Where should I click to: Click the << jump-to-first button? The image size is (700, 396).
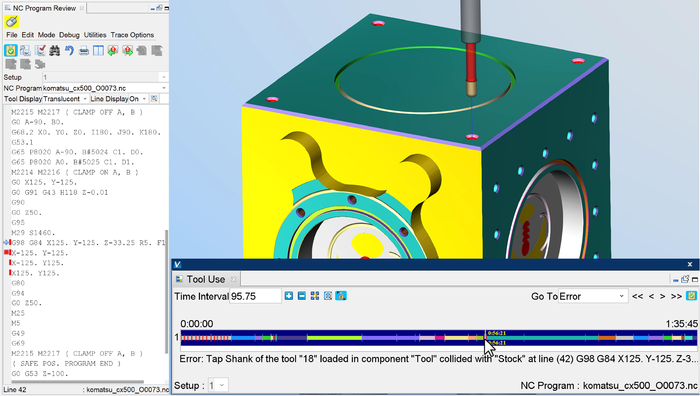point(638,296)
